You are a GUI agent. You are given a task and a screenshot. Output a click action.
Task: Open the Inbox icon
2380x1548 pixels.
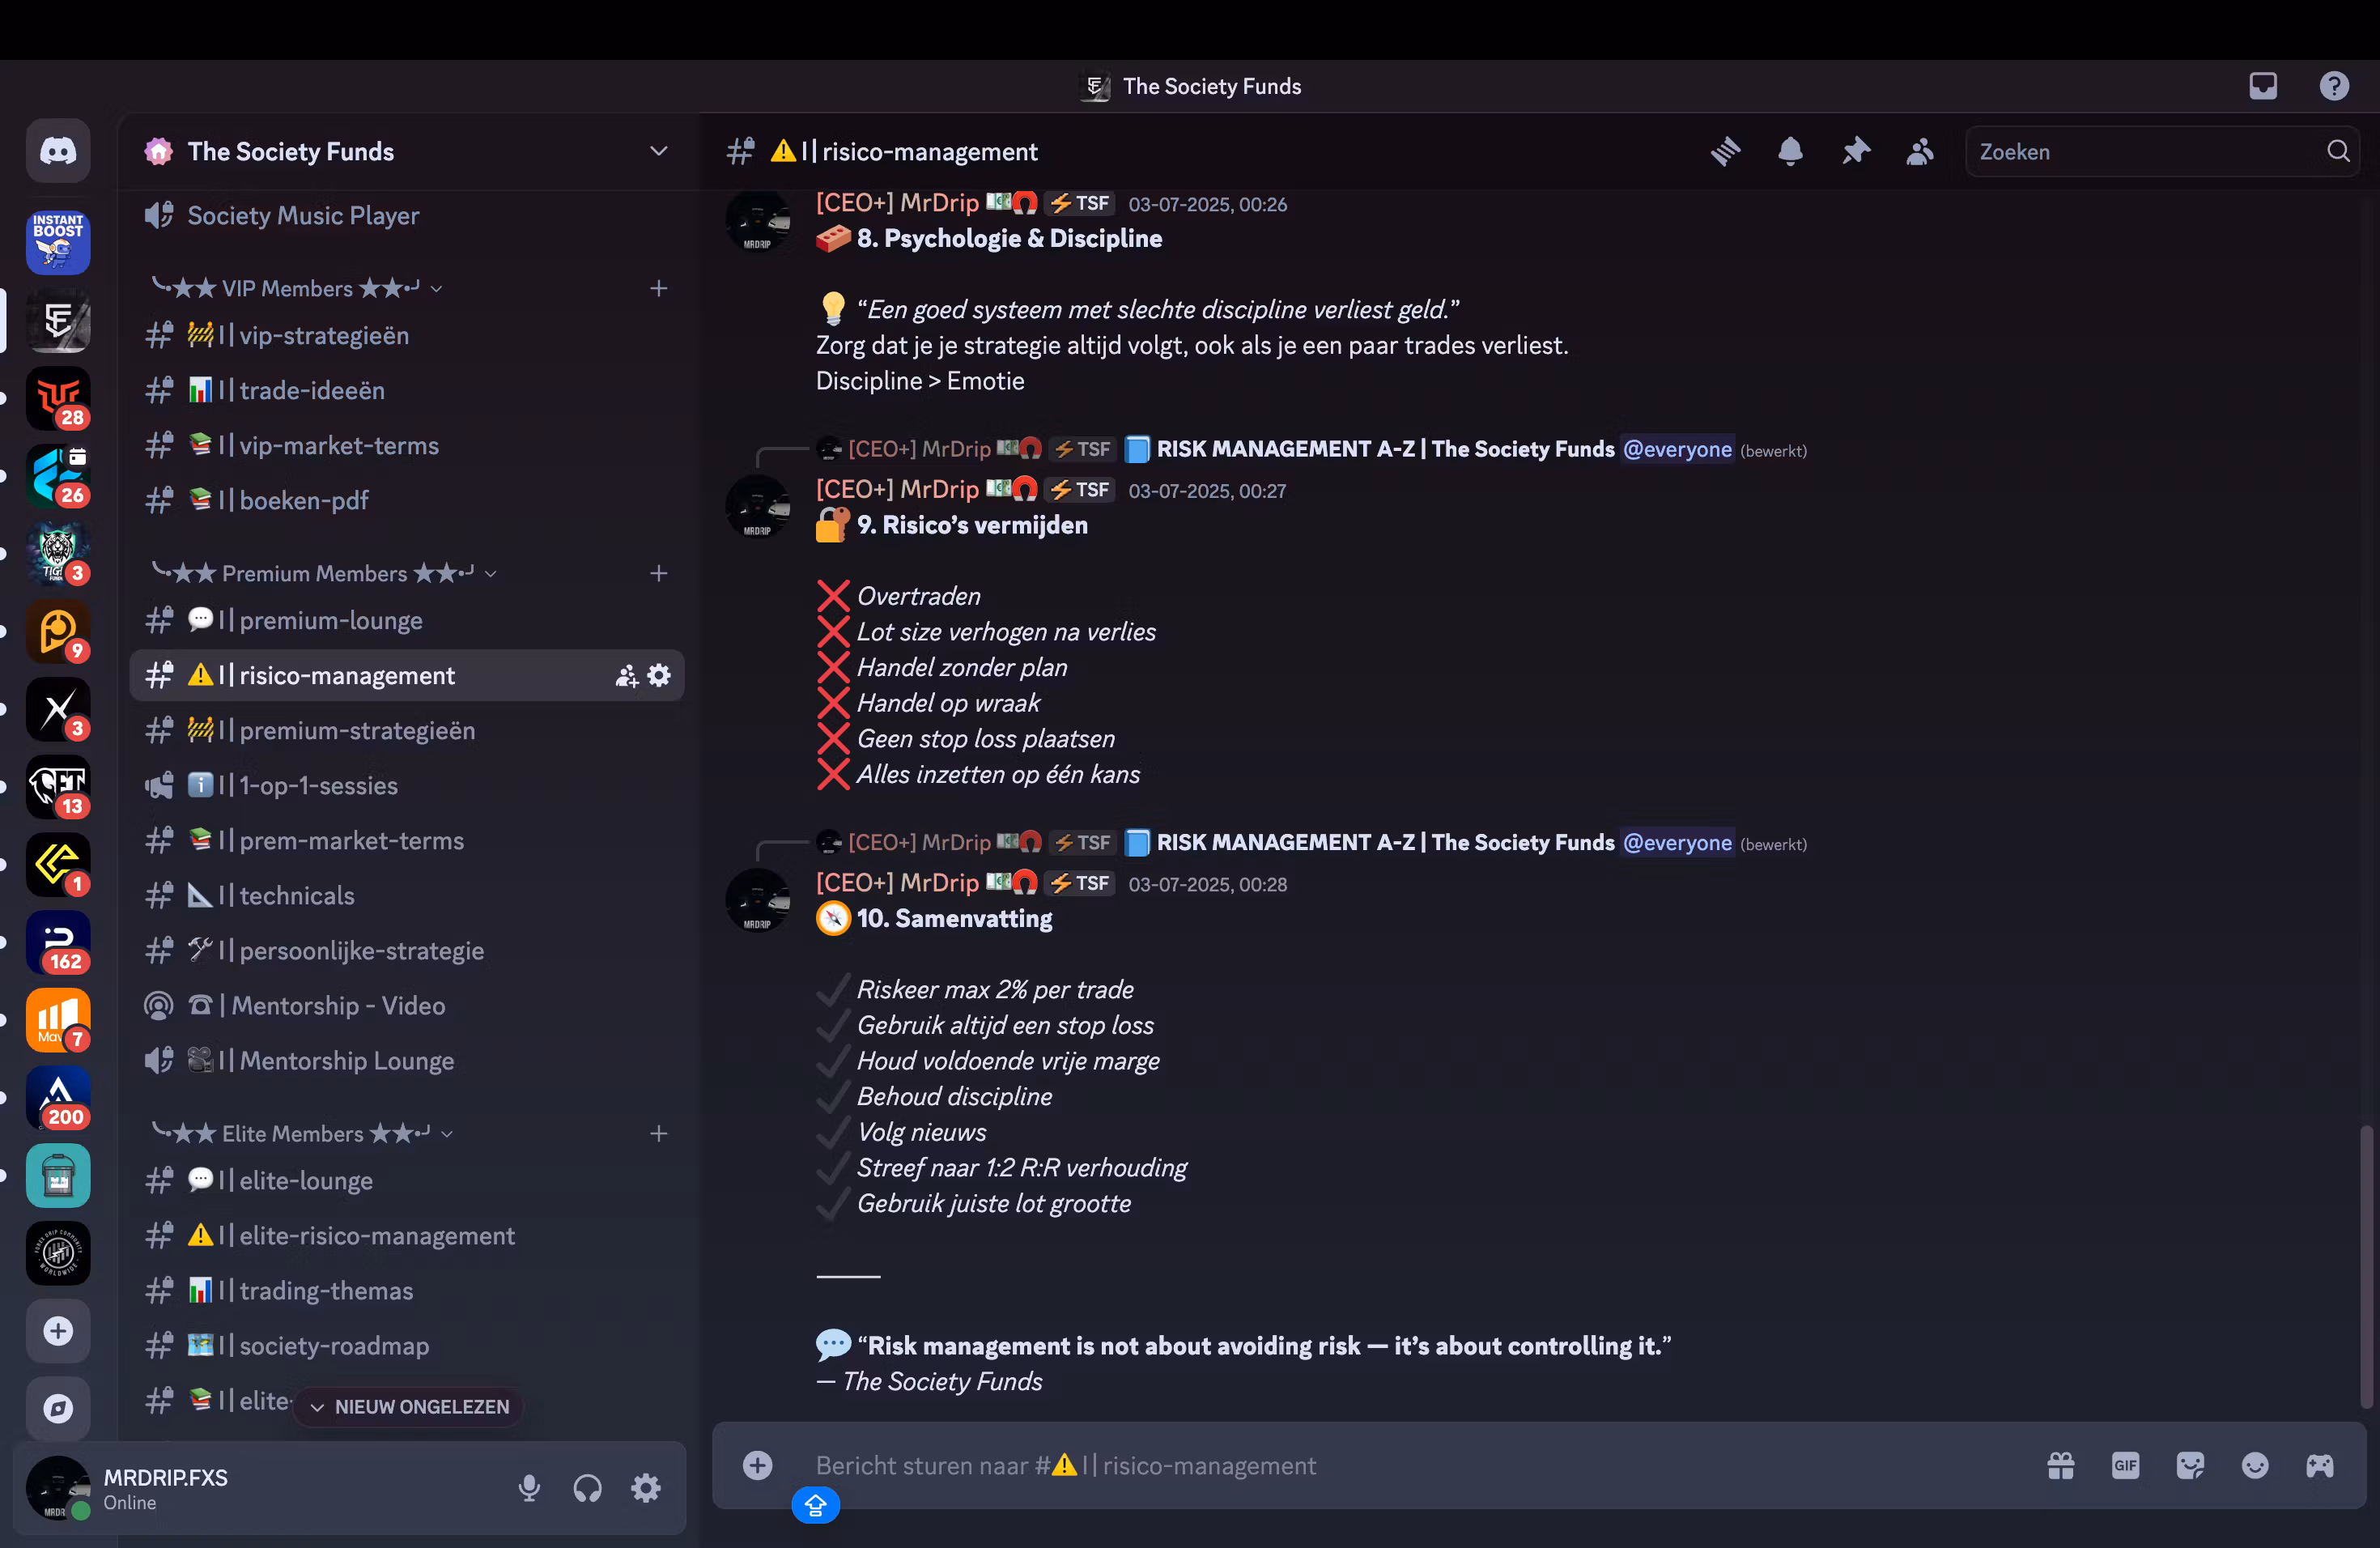[x=2263, y=86]
